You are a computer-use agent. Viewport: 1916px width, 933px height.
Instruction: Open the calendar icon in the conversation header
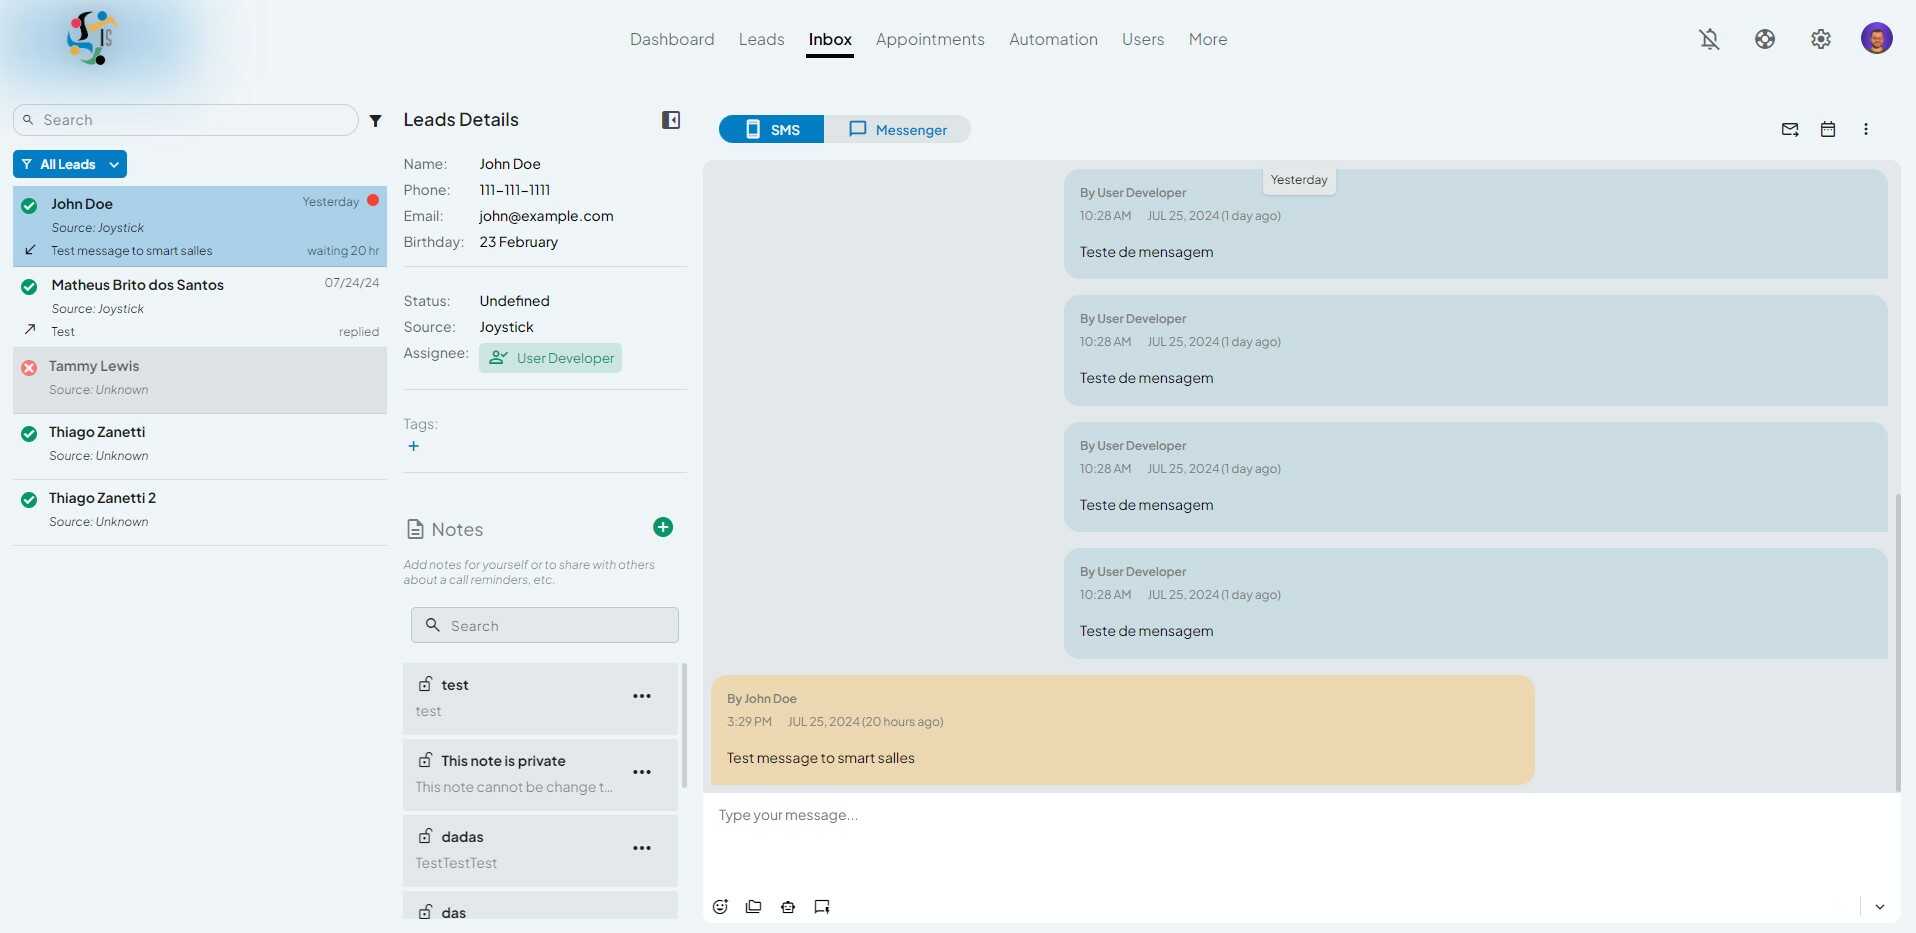(1828, 129)
